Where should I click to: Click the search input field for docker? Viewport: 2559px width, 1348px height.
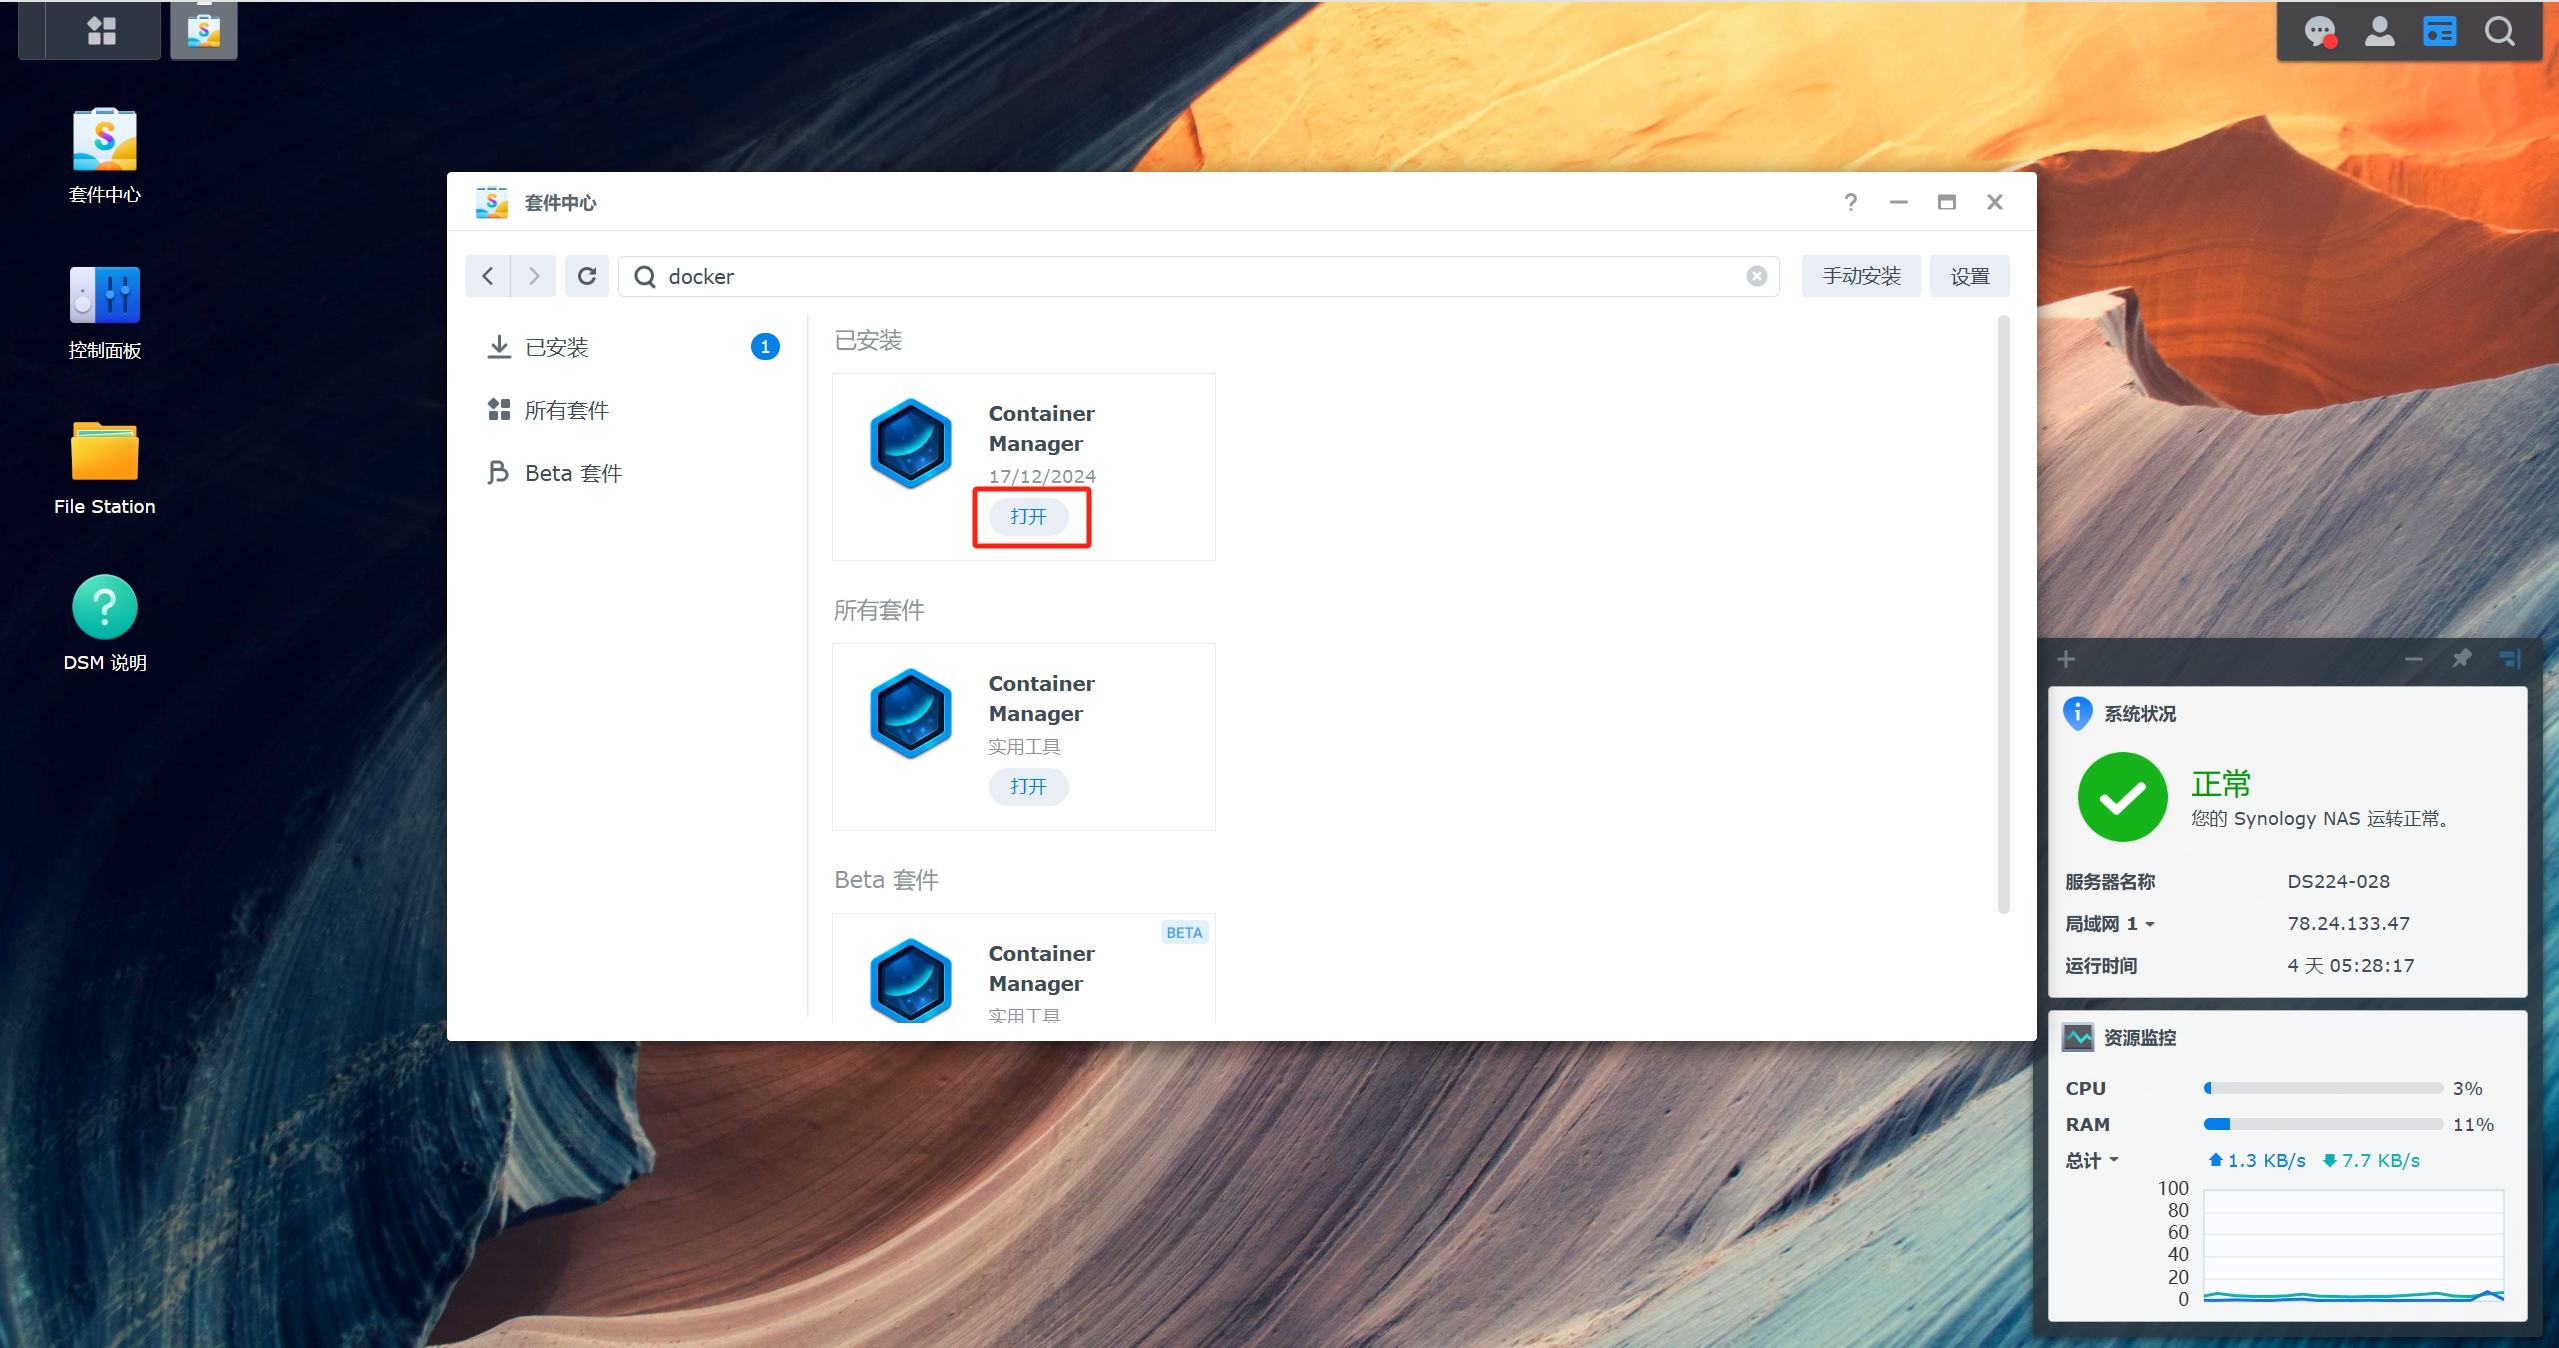click(x=1197, y=276)
